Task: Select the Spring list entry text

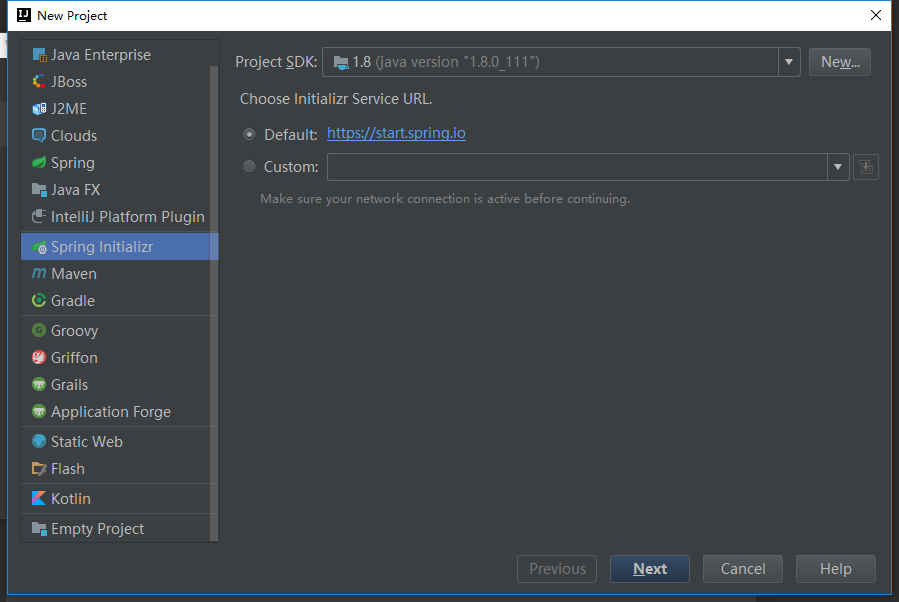Action: tap(73, 163)
